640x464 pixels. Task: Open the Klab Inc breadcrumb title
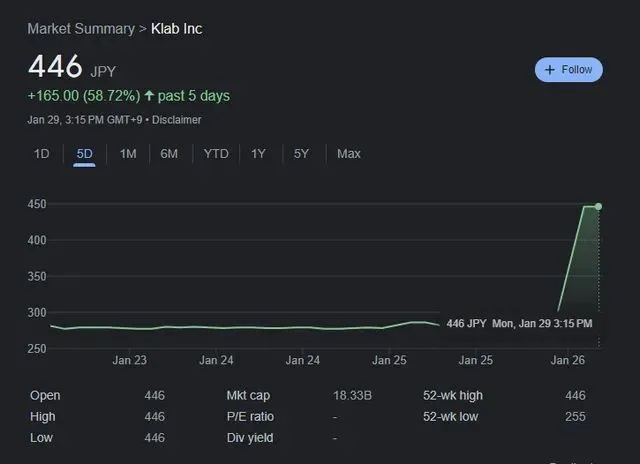176,28
